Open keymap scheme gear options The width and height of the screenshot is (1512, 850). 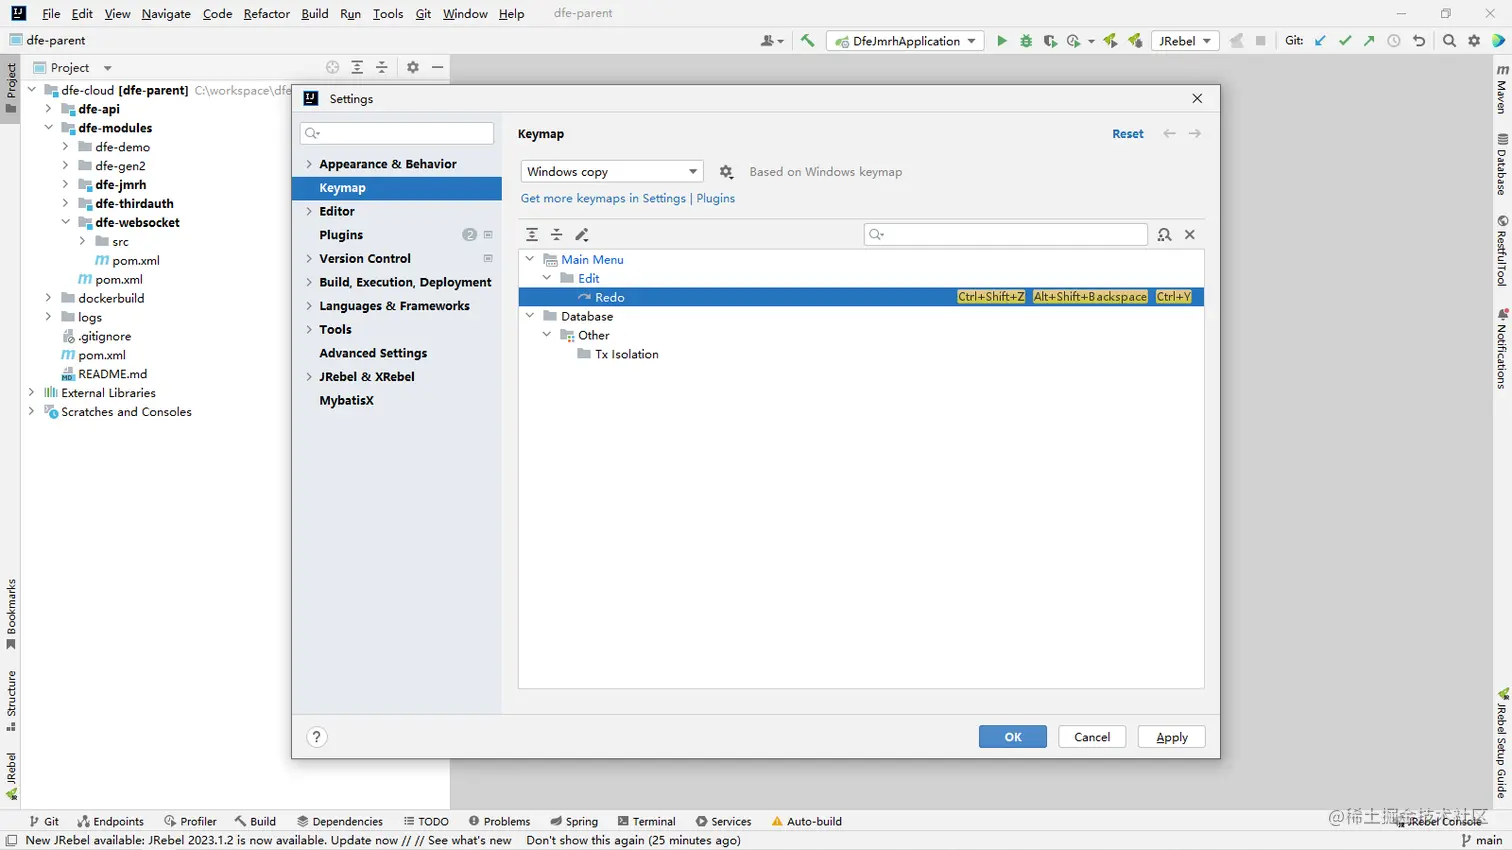coord(726,172)
